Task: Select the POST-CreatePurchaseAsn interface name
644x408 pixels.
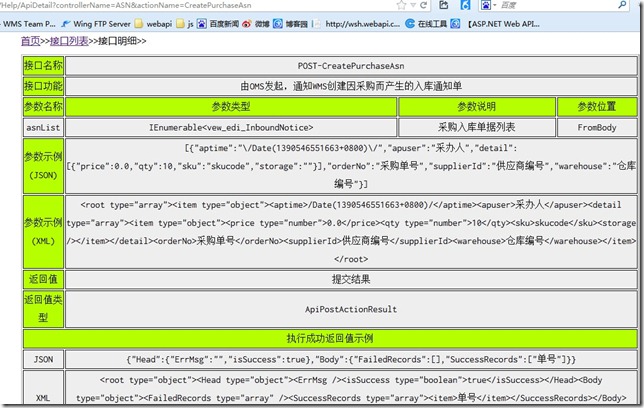Action: [351, 66]
